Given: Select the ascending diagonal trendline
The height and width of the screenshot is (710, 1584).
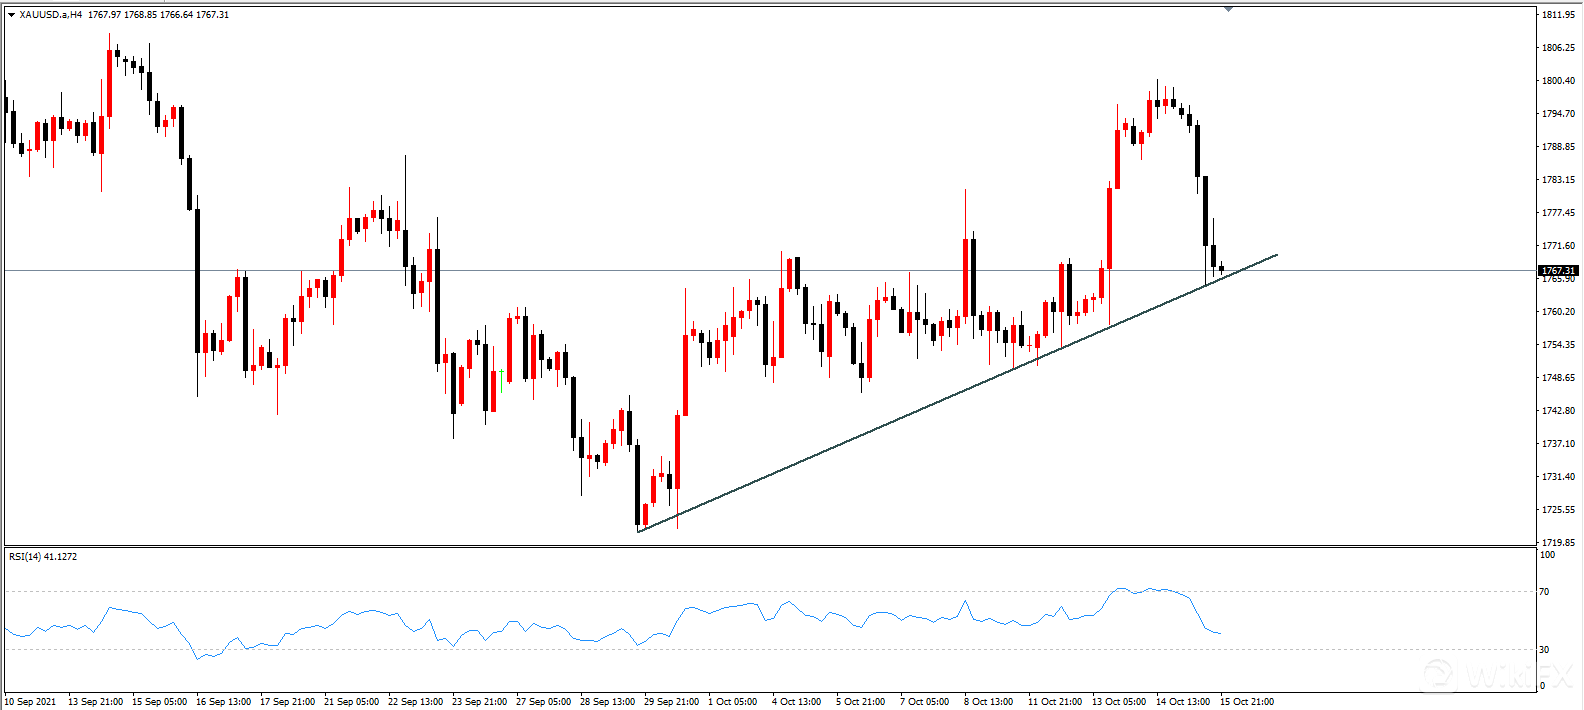Looking at the screenshot, I should pos(900,418).
